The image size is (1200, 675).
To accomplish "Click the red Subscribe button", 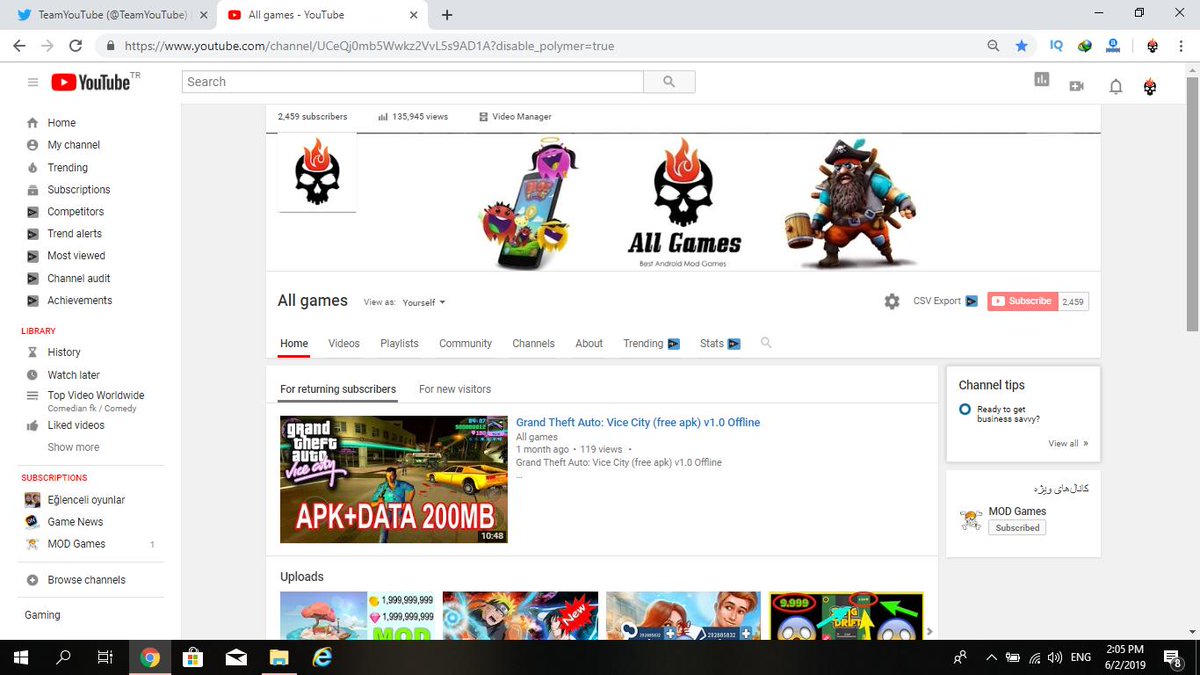I will click(x=1022, y=301).
